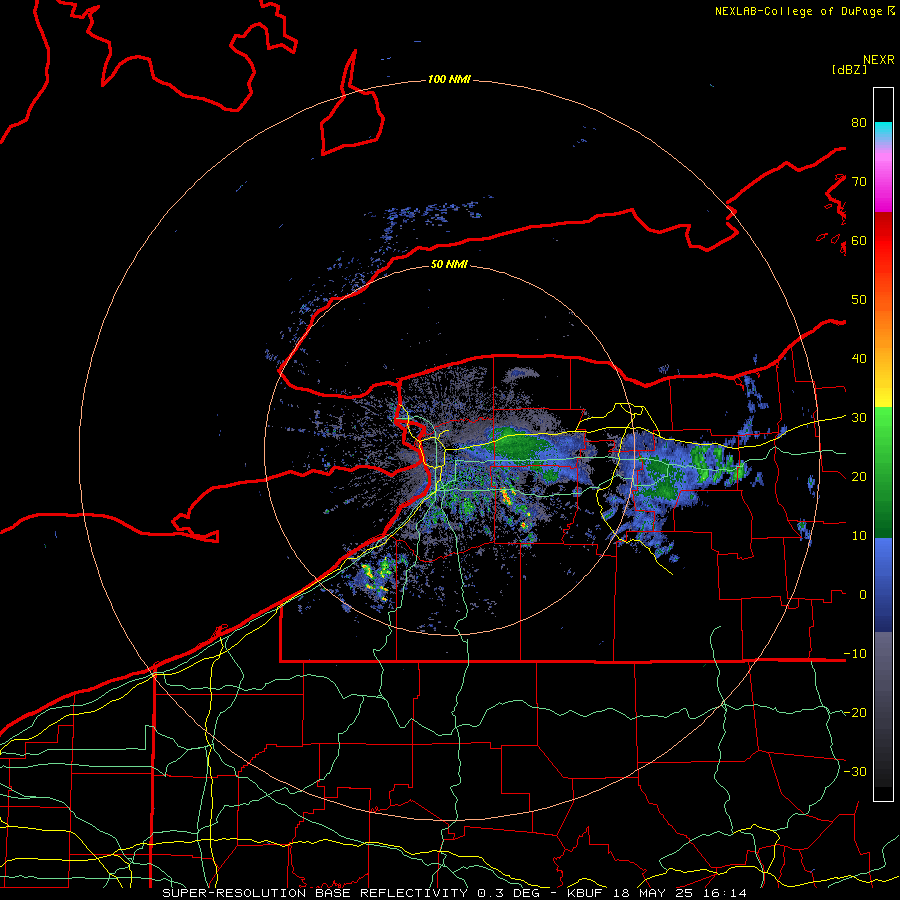
Task: Click the -20 value on the dBZ scale
Action: pyautogui.click(x=855, y=713)
